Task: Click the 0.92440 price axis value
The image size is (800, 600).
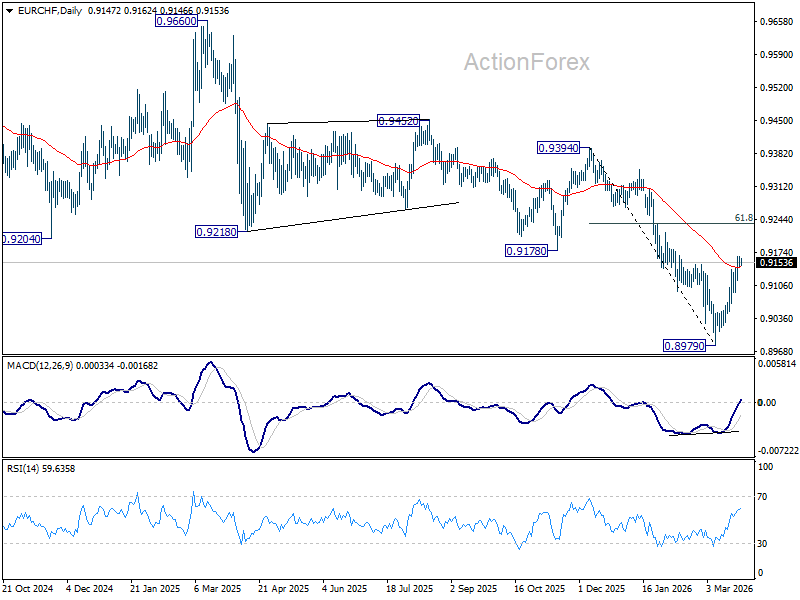Action: click(x=777, y=220)
